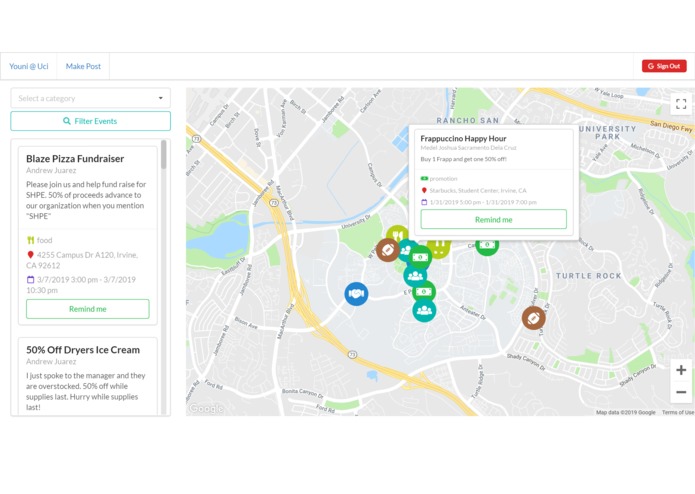The width and height of the screenshot is (695, 494).
Task: Click the 50% Off Dryers Ice Cream title
Action: click(83, 350)
